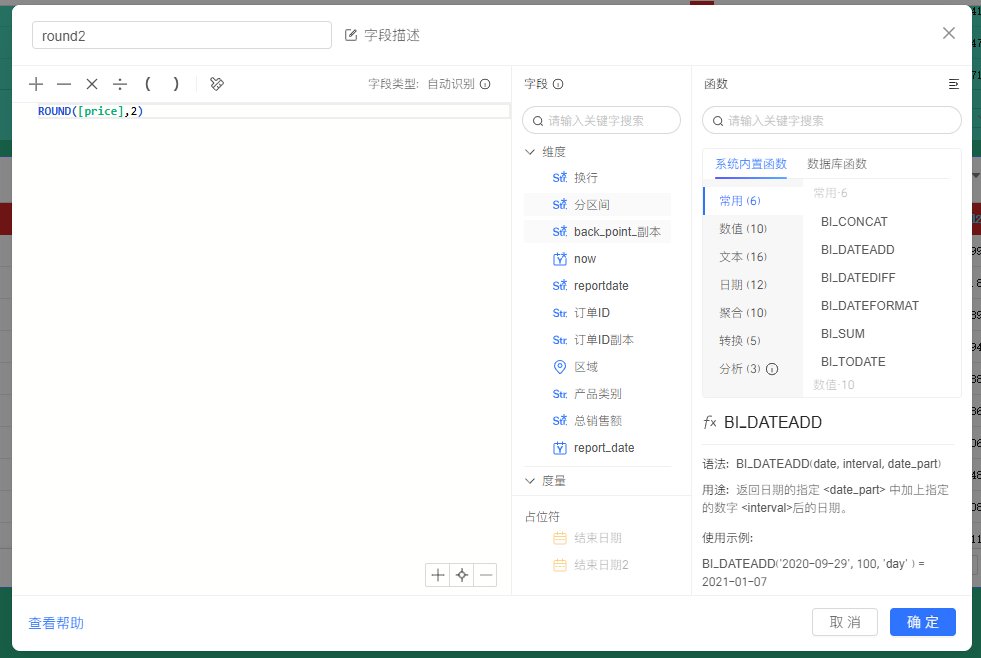Click the edit icon beside 字段描述
The image size is (981, 658).
pos(351,35)
